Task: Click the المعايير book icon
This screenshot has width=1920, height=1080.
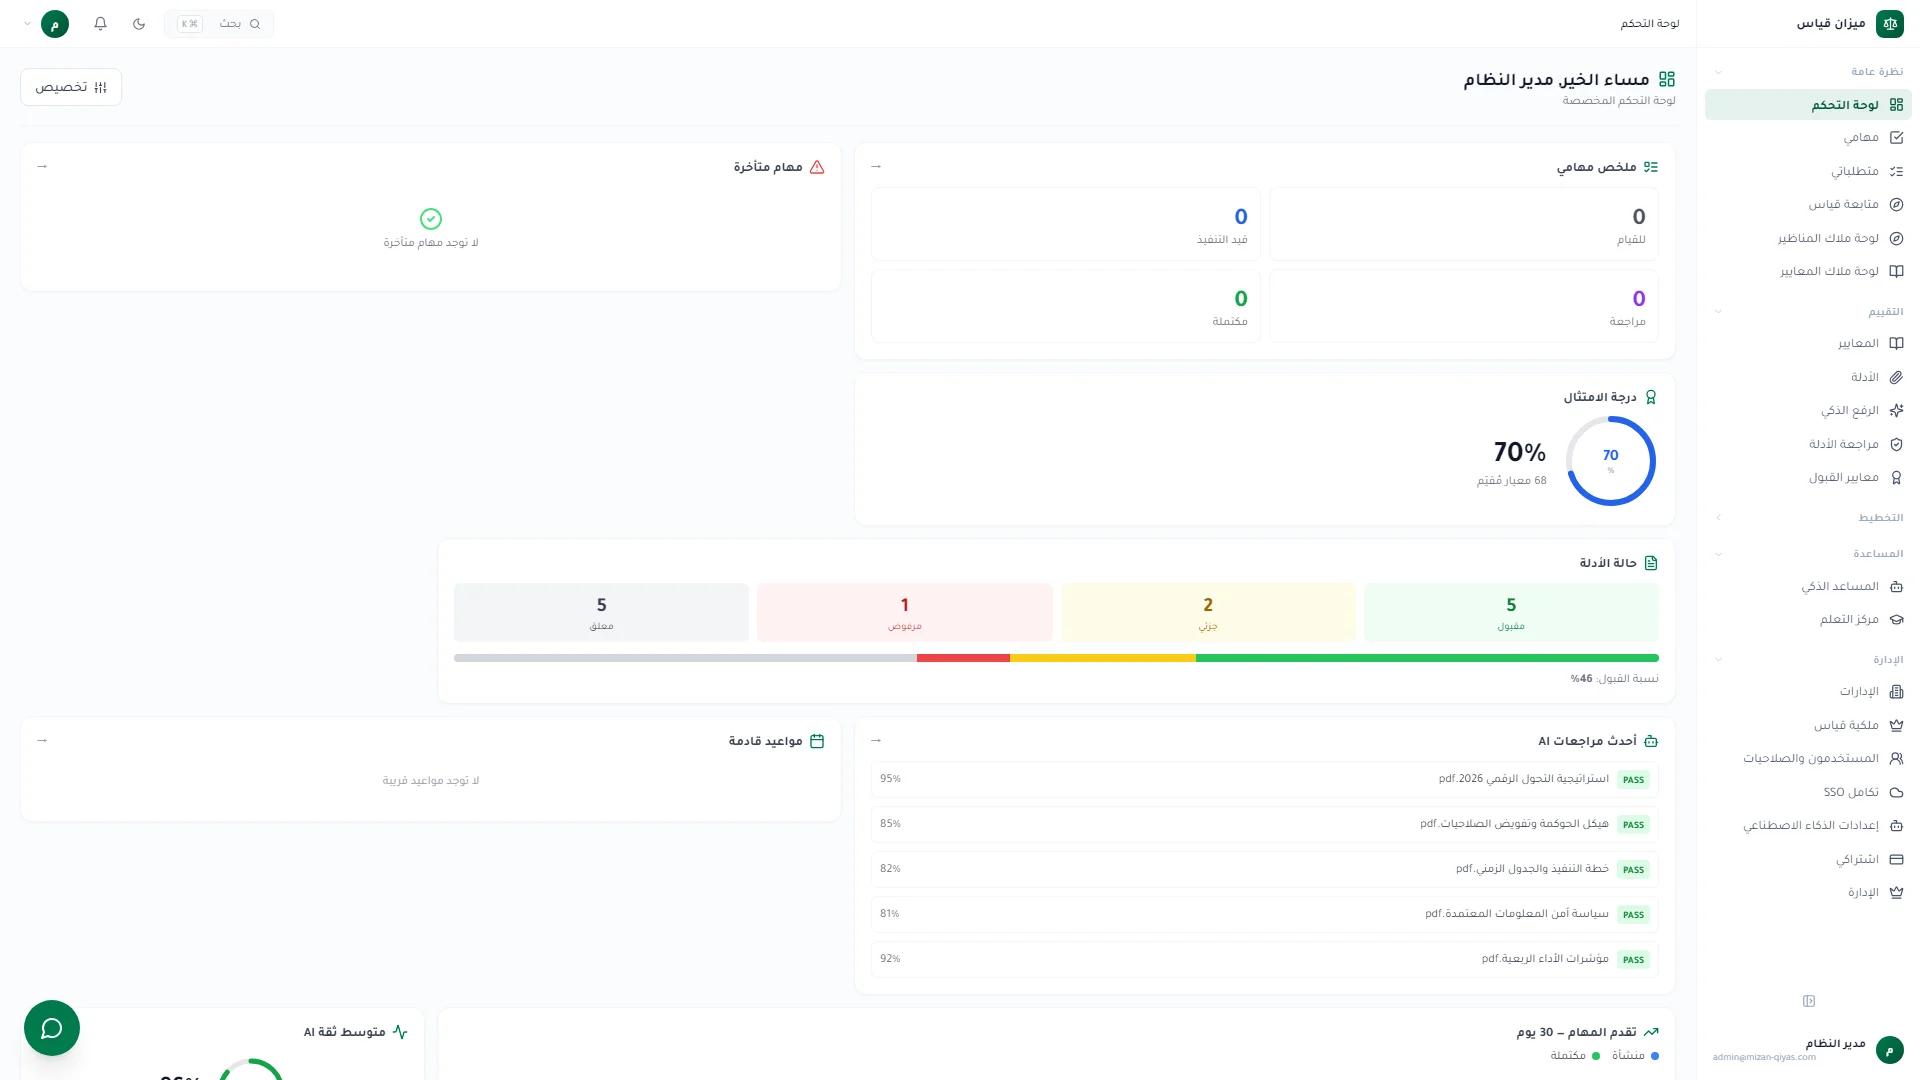Action: tap(1896, 343)
